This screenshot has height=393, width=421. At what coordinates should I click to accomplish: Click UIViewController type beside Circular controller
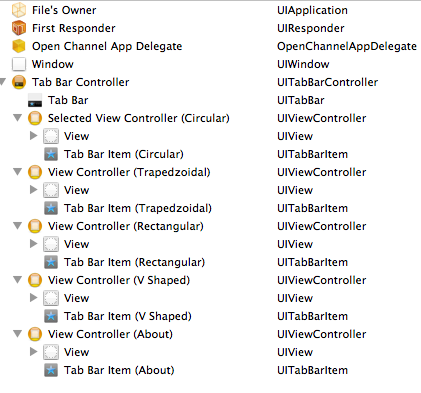[x=322, y=118]
